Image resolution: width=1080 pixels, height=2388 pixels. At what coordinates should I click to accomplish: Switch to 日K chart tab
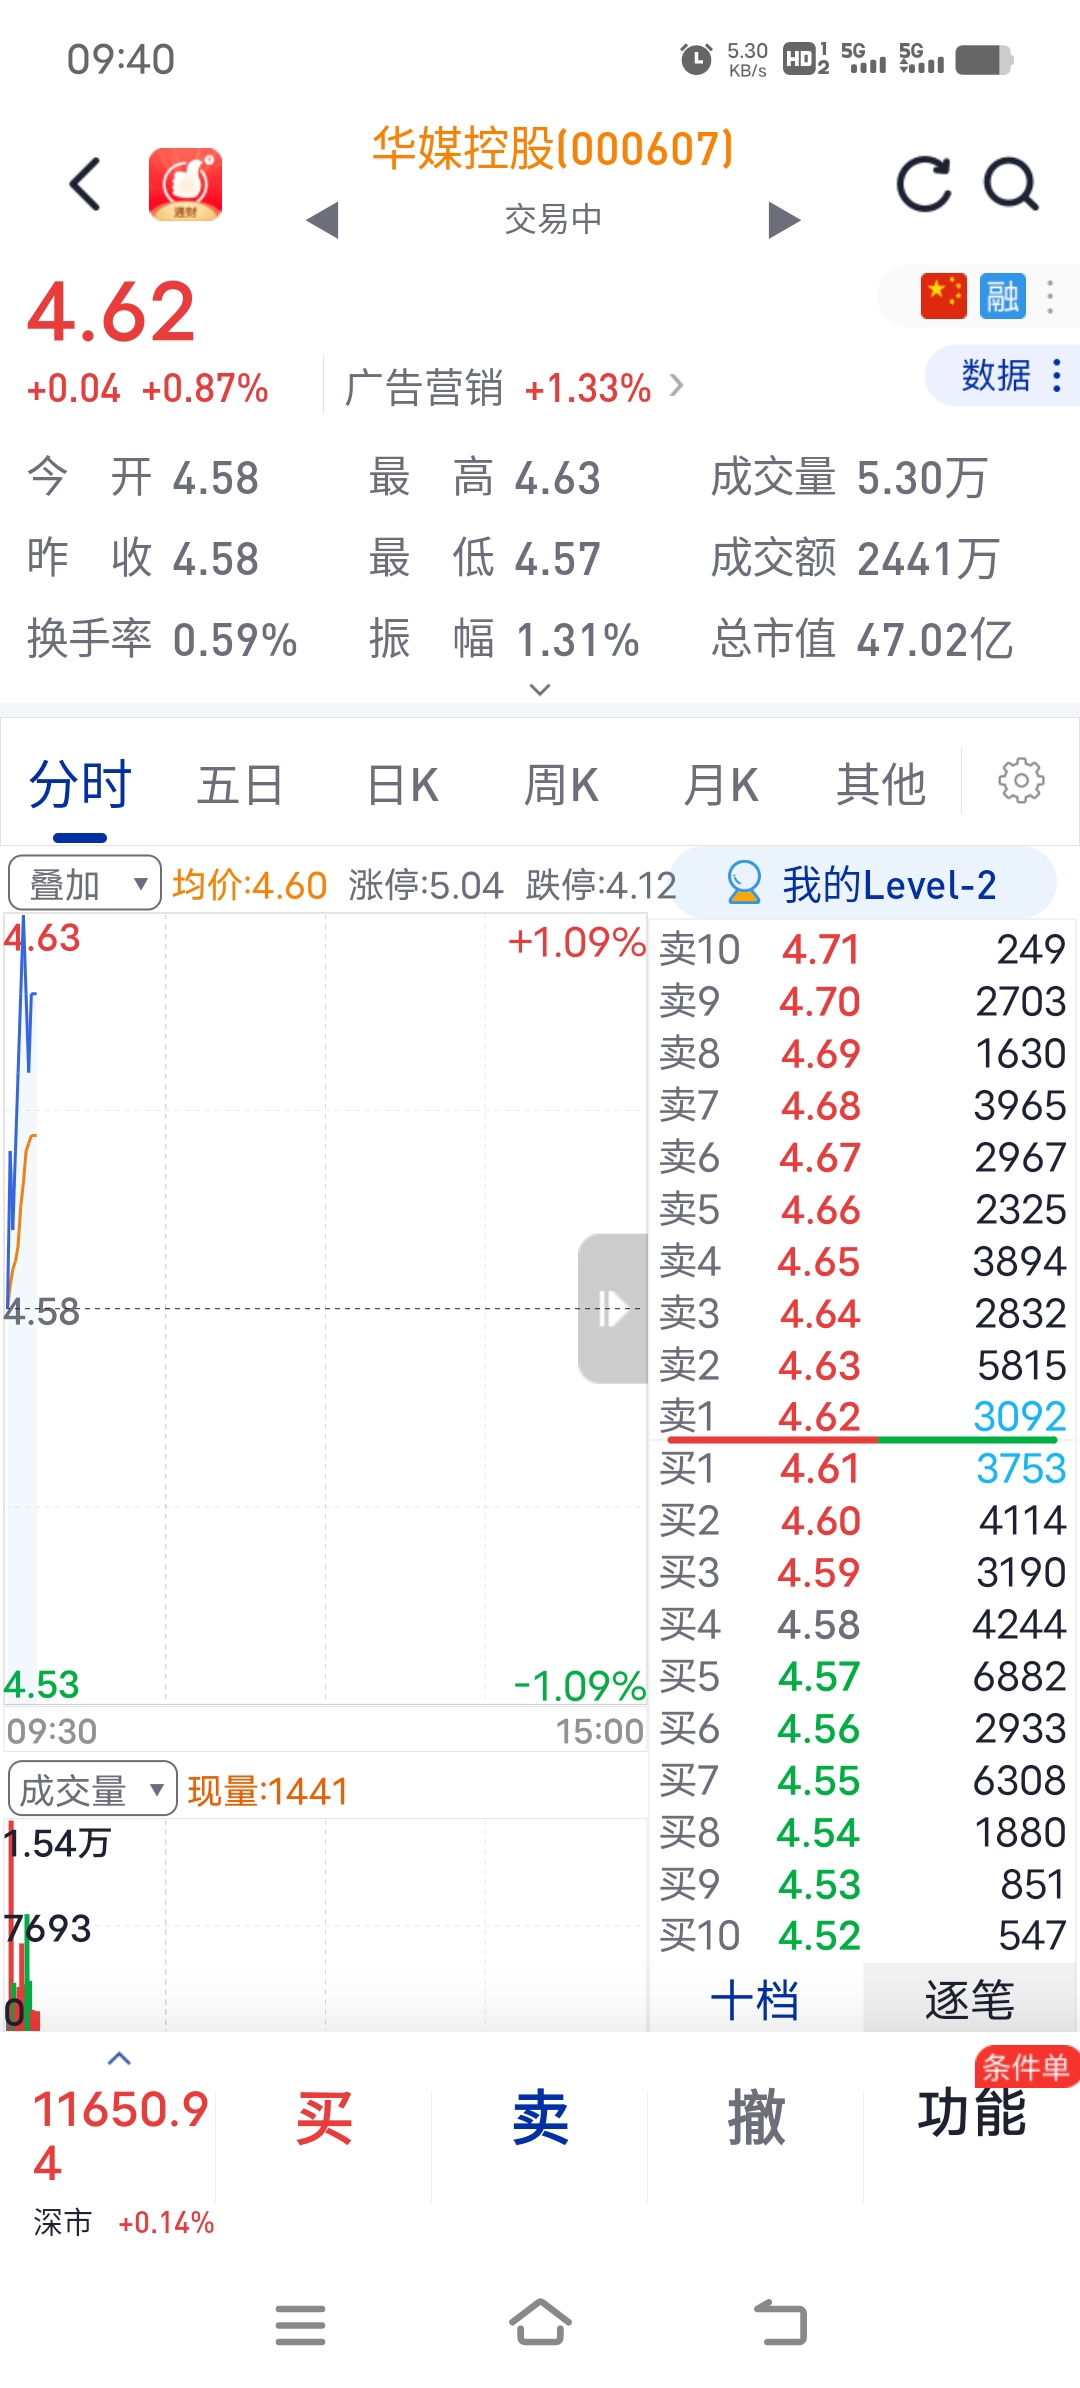click(402, 785)
